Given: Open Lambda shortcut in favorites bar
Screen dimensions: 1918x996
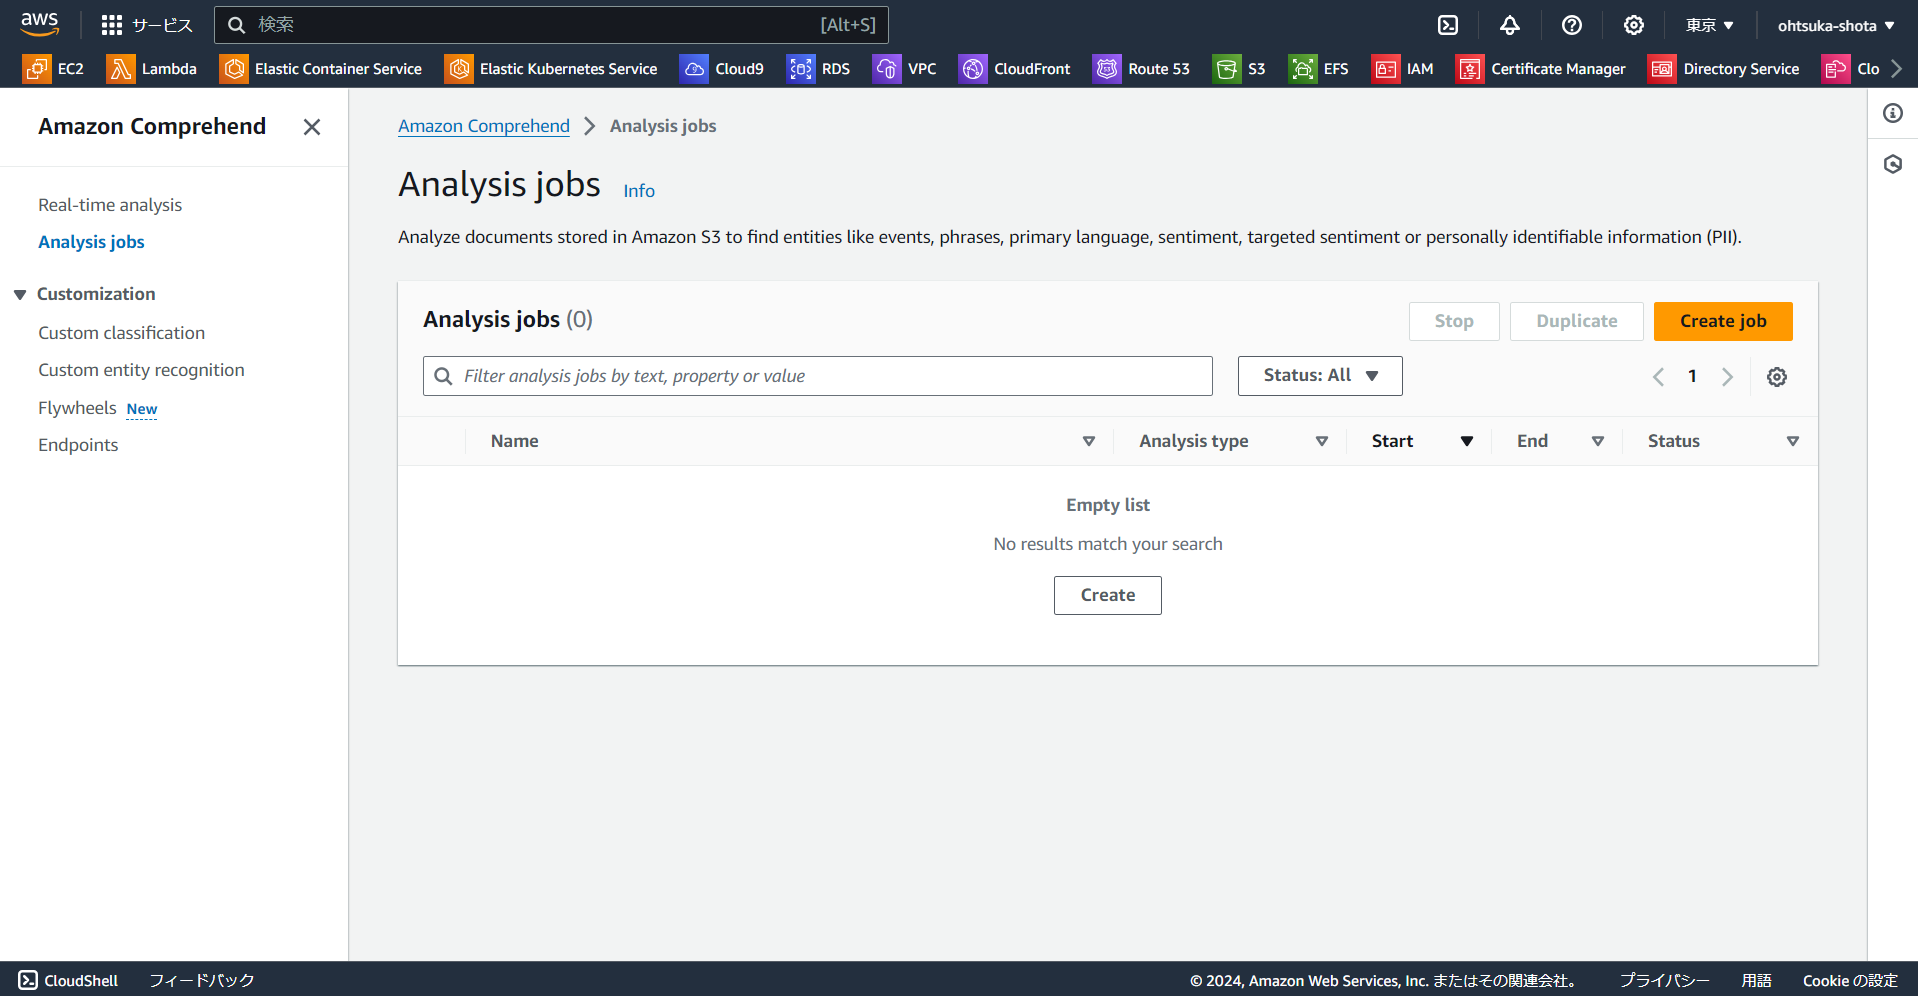Looking at the screenshot, I should 152,69.
